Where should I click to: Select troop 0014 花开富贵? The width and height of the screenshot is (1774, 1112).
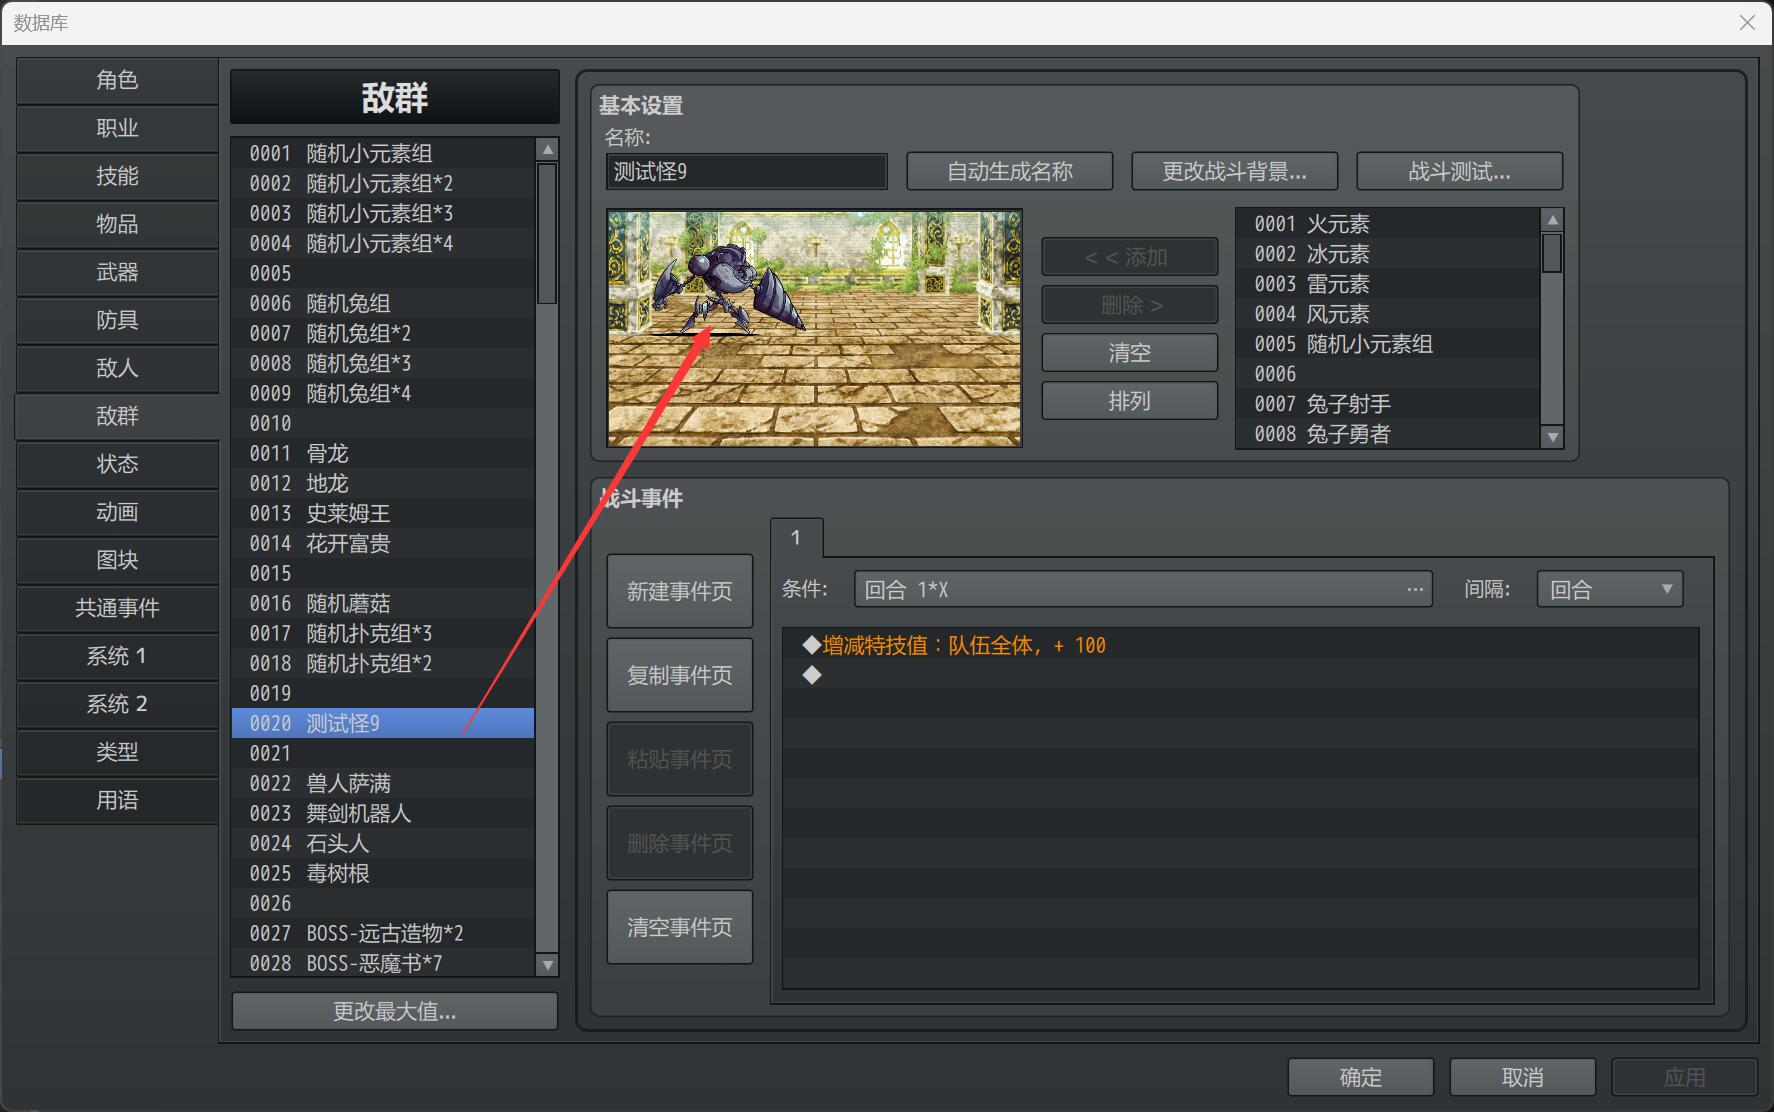383,543
